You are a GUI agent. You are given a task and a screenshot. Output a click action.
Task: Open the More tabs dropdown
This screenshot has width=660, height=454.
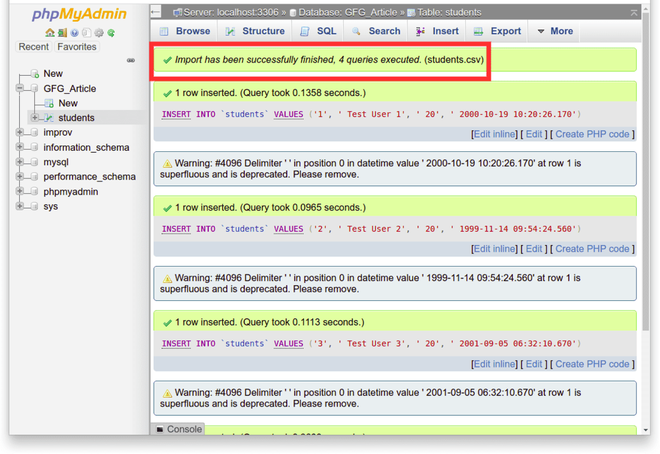555,31
